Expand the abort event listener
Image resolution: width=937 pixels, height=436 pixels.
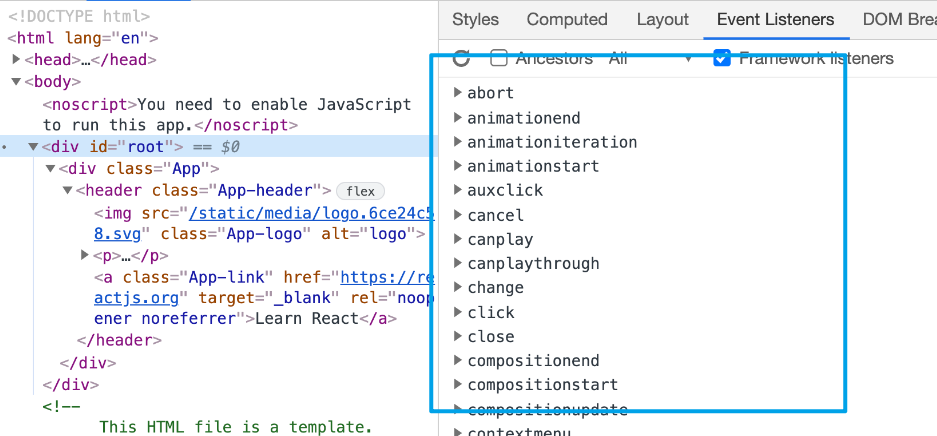pos(457,93)
